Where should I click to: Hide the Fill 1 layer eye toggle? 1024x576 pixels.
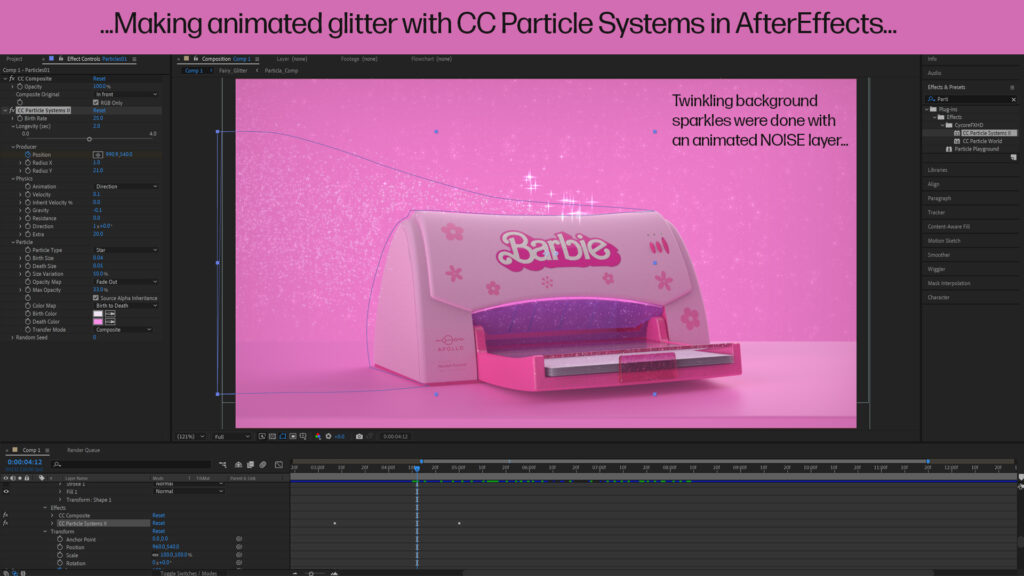(x=6, y=491)
